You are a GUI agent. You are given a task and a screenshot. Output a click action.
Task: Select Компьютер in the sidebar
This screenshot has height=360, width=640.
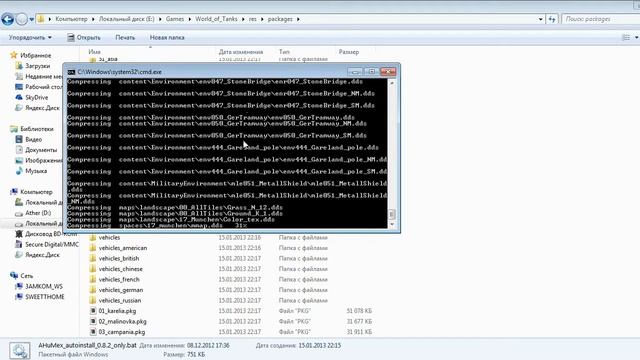pyautogui.click(x=36, y=192)
